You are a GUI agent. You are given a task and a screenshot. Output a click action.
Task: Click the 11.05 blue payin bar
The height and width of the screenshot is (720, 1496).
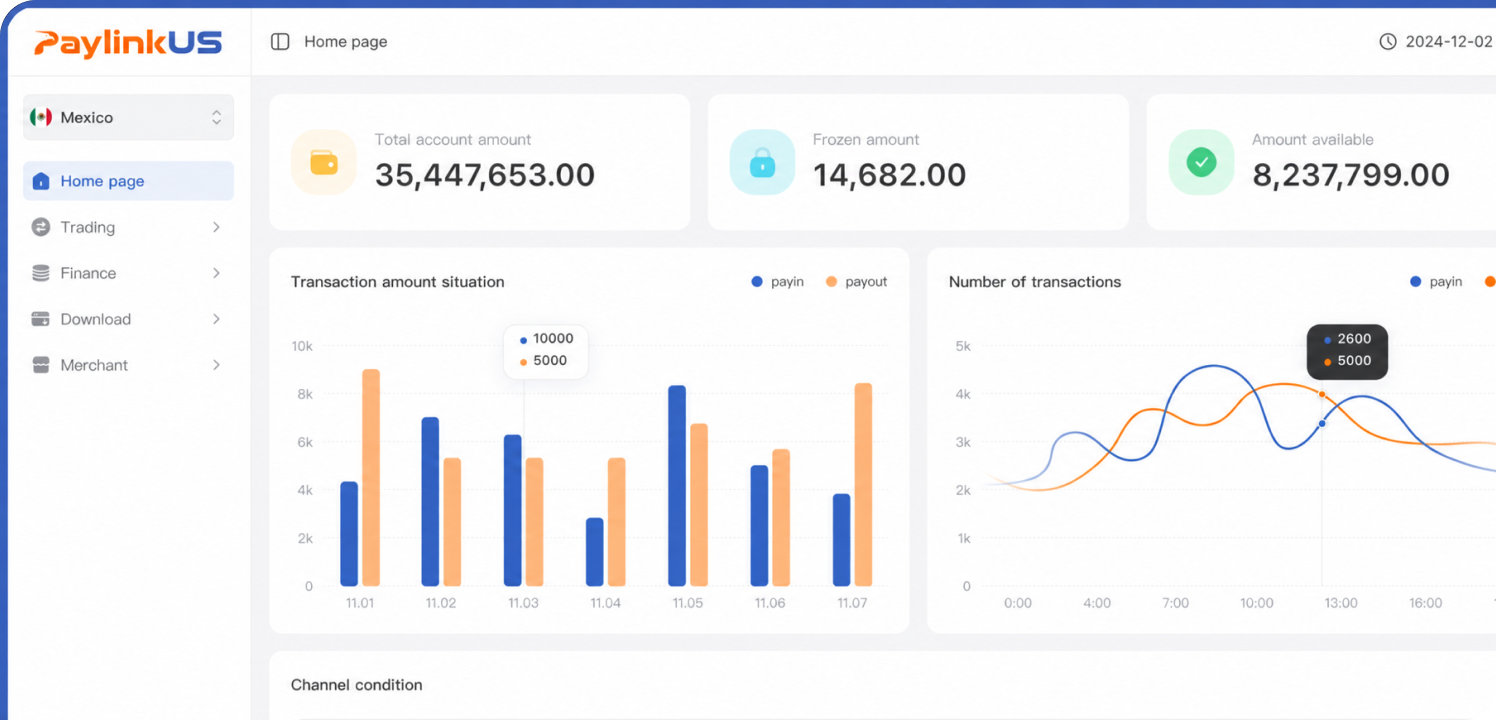pyautogui.click(x=677, y=486)
